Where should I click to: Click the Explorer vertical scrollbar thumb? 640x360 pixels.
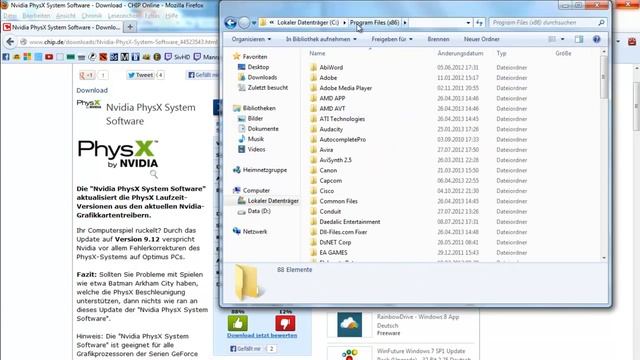pyautogui.click(x=604, y=78)
